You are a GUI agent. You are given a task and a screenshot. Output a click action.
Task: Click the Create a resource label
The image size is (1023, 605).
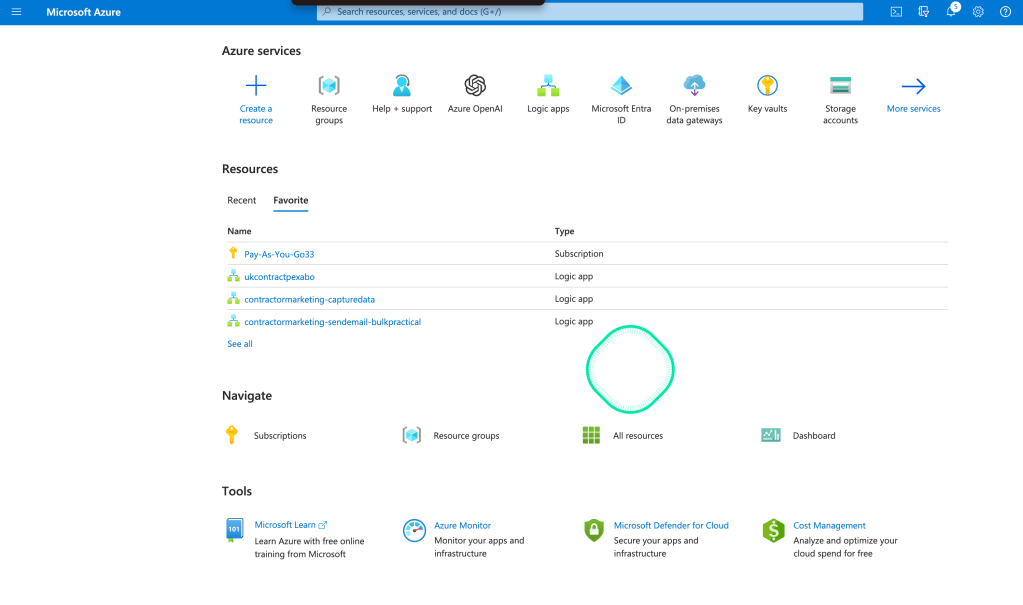tap(256, 114)
